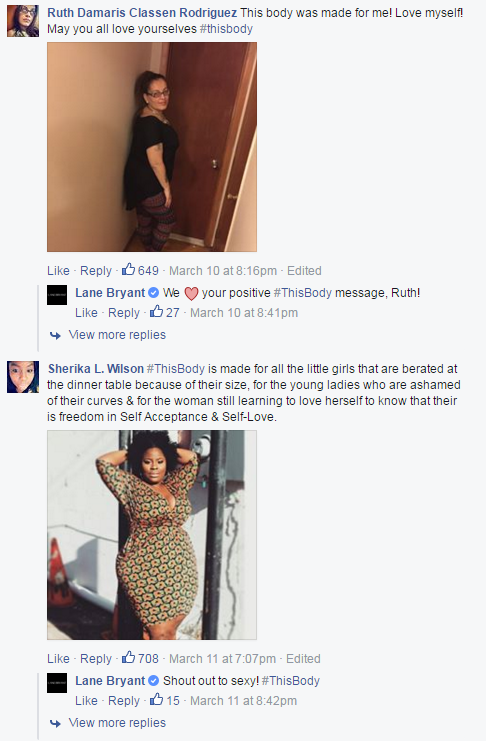Open Sherika's photo in patterned dress
Viewport: 486px width, 741px height.
click(x=152, y=535)
